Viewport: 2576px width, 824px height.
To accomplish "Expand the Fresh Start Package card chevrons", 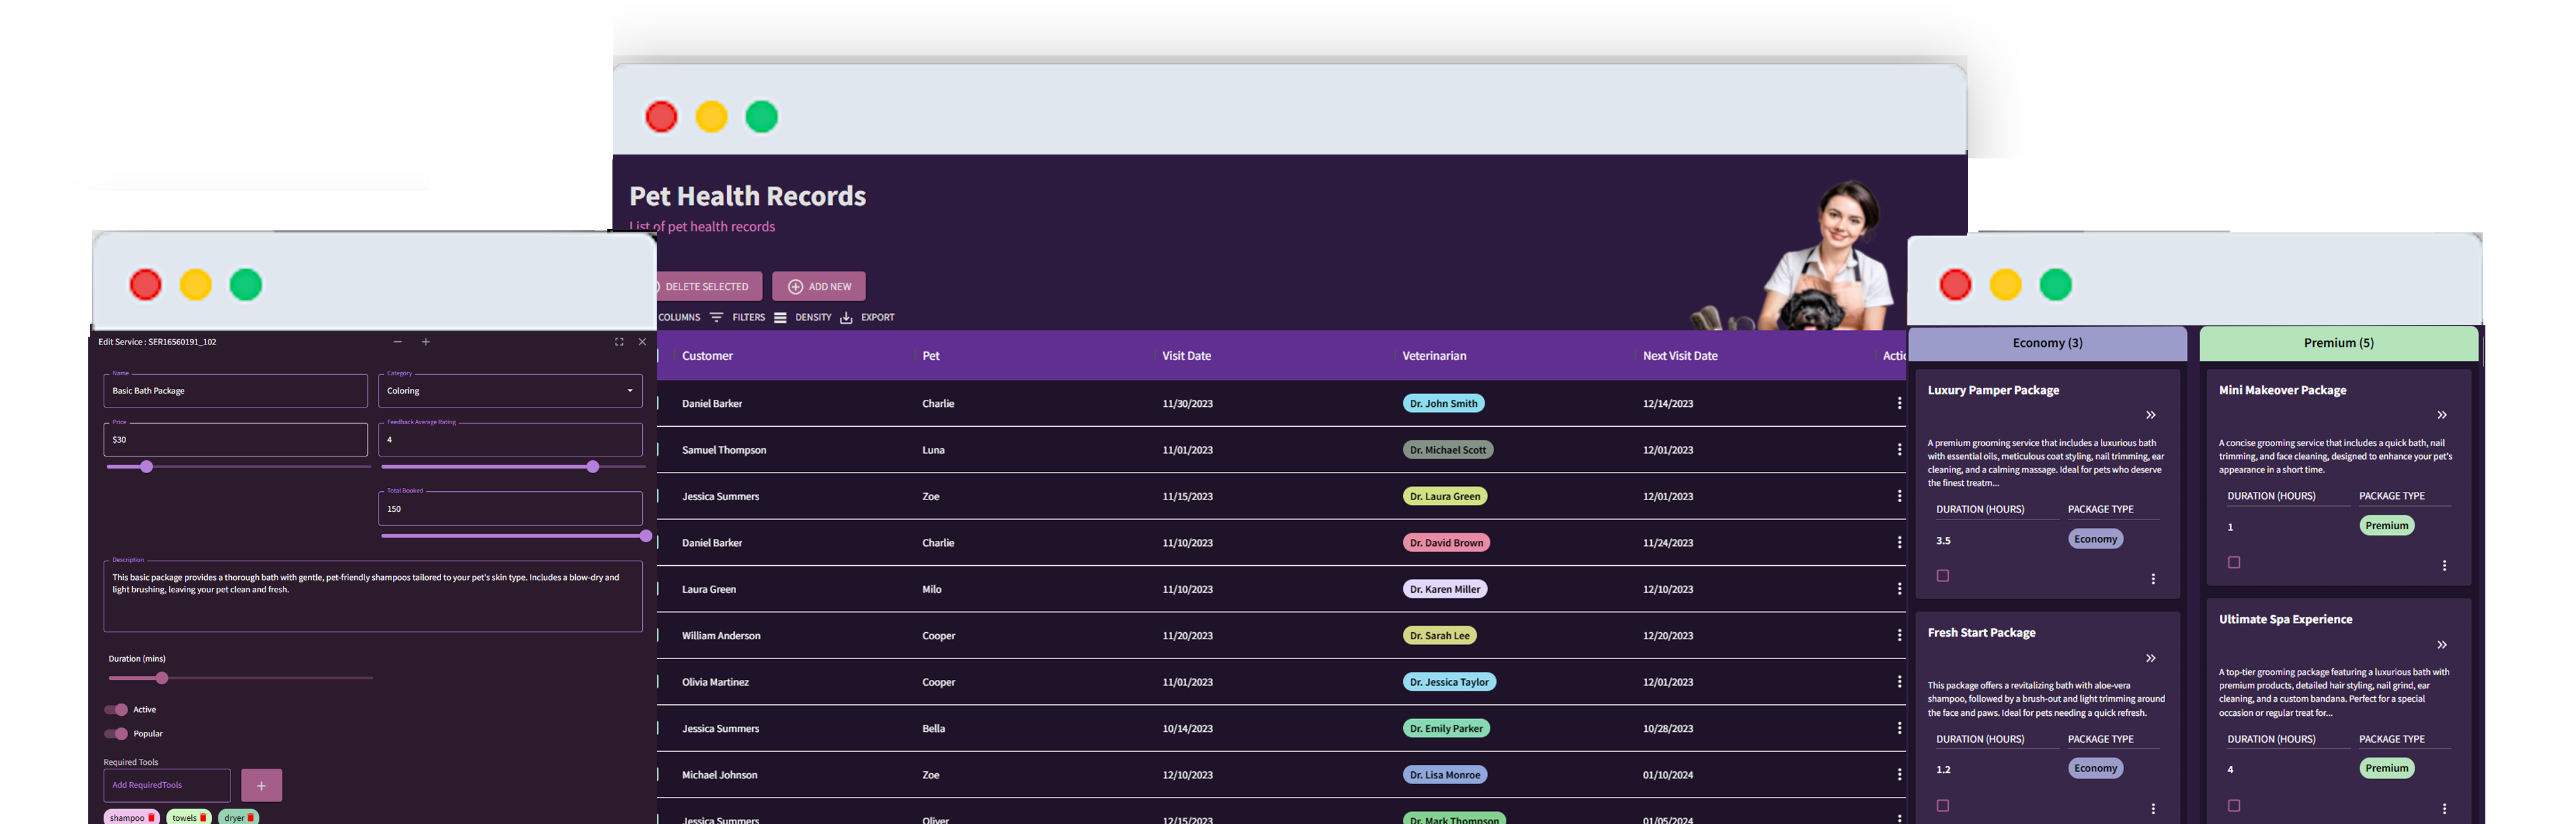I will coord(2151,658).
